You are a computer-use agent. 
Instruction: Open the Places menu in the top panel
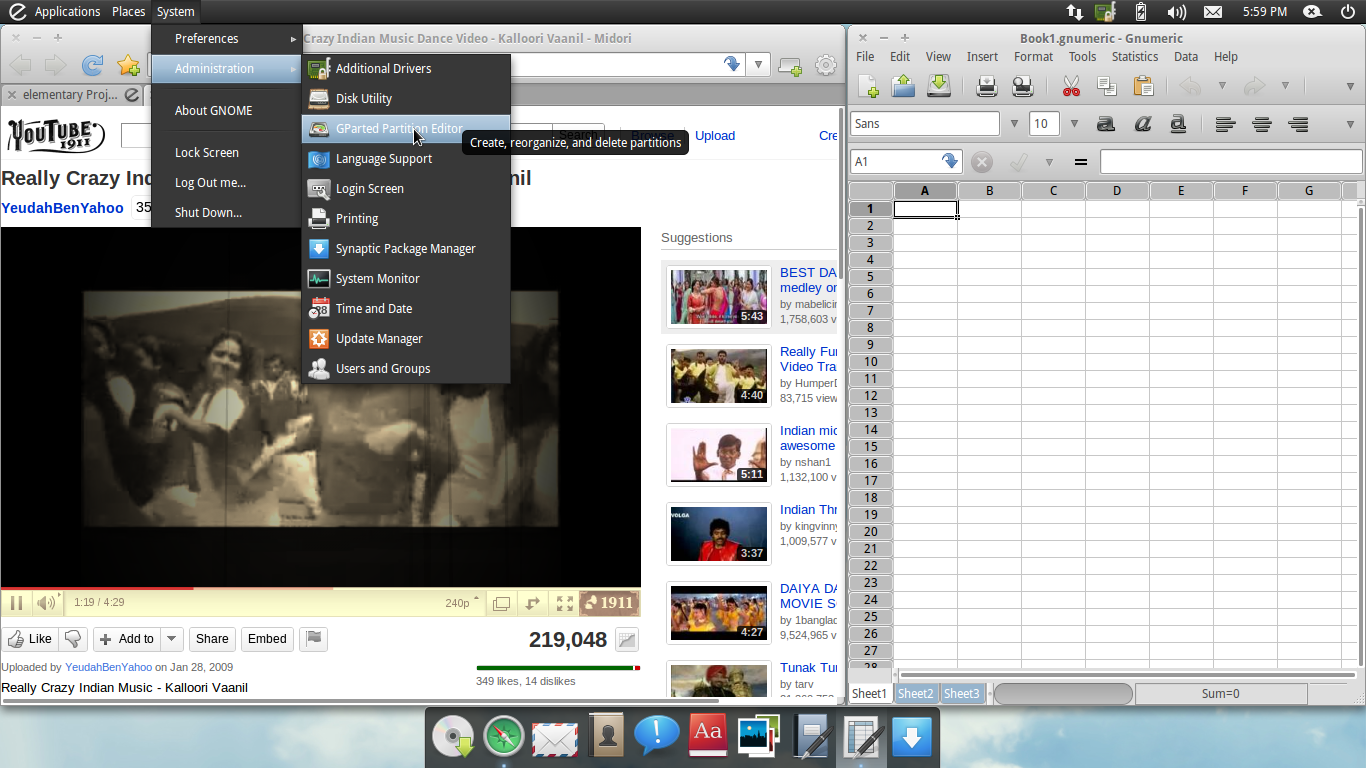[128, 12]
